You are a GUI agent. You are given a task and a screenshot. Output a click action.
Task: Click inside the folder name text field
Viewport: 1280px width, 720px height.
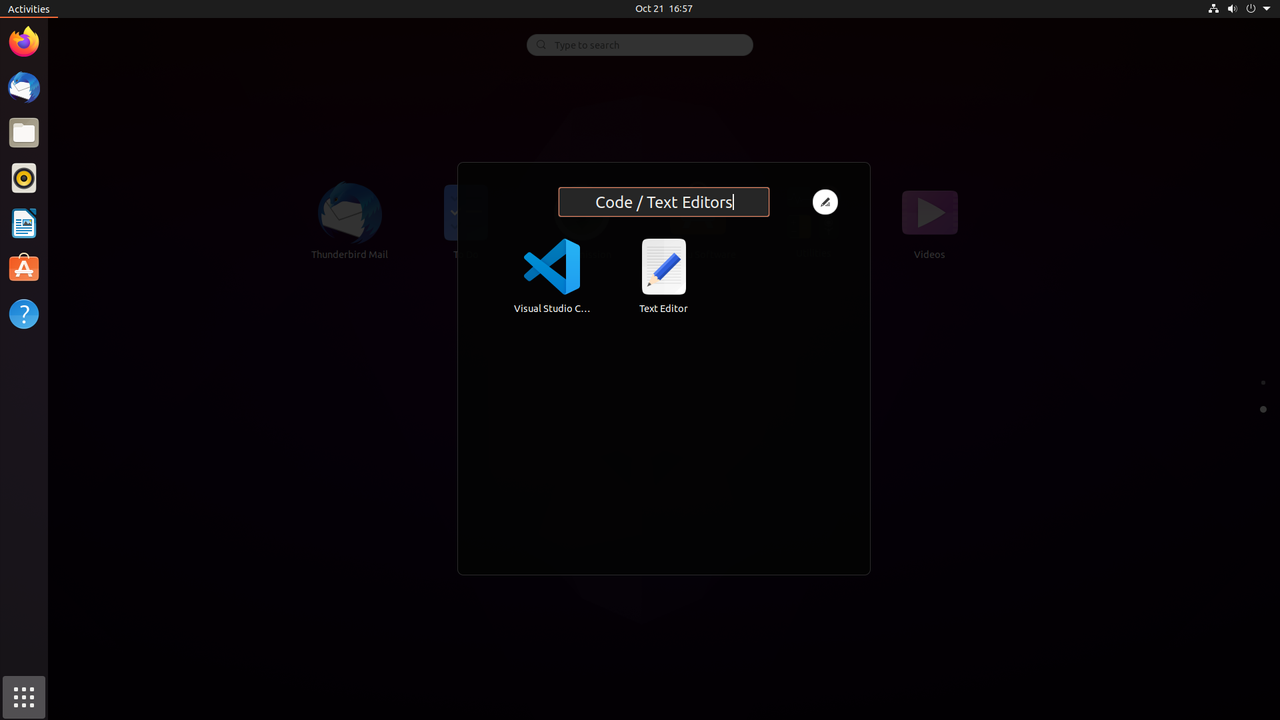(664, 202)
